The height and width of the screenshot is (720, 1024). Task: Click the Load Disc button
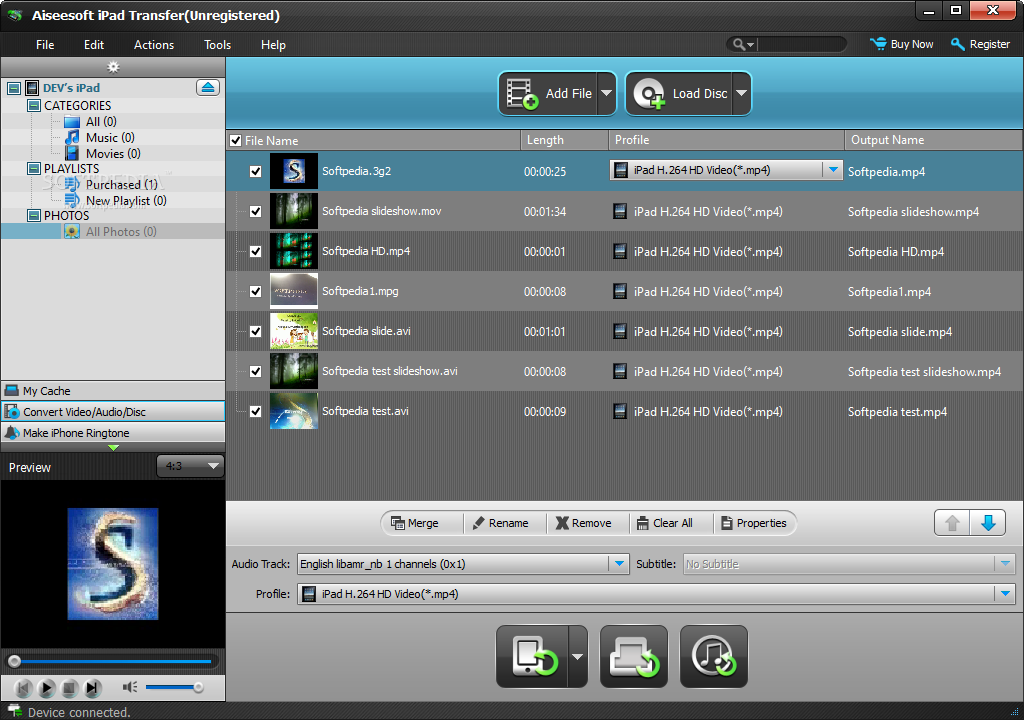pos(679,93)
